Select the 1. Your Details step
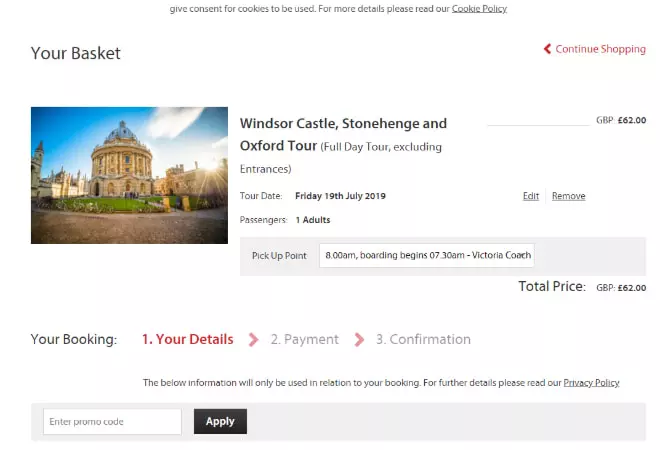This screenshot has height=450, width=660. [187, 339]
